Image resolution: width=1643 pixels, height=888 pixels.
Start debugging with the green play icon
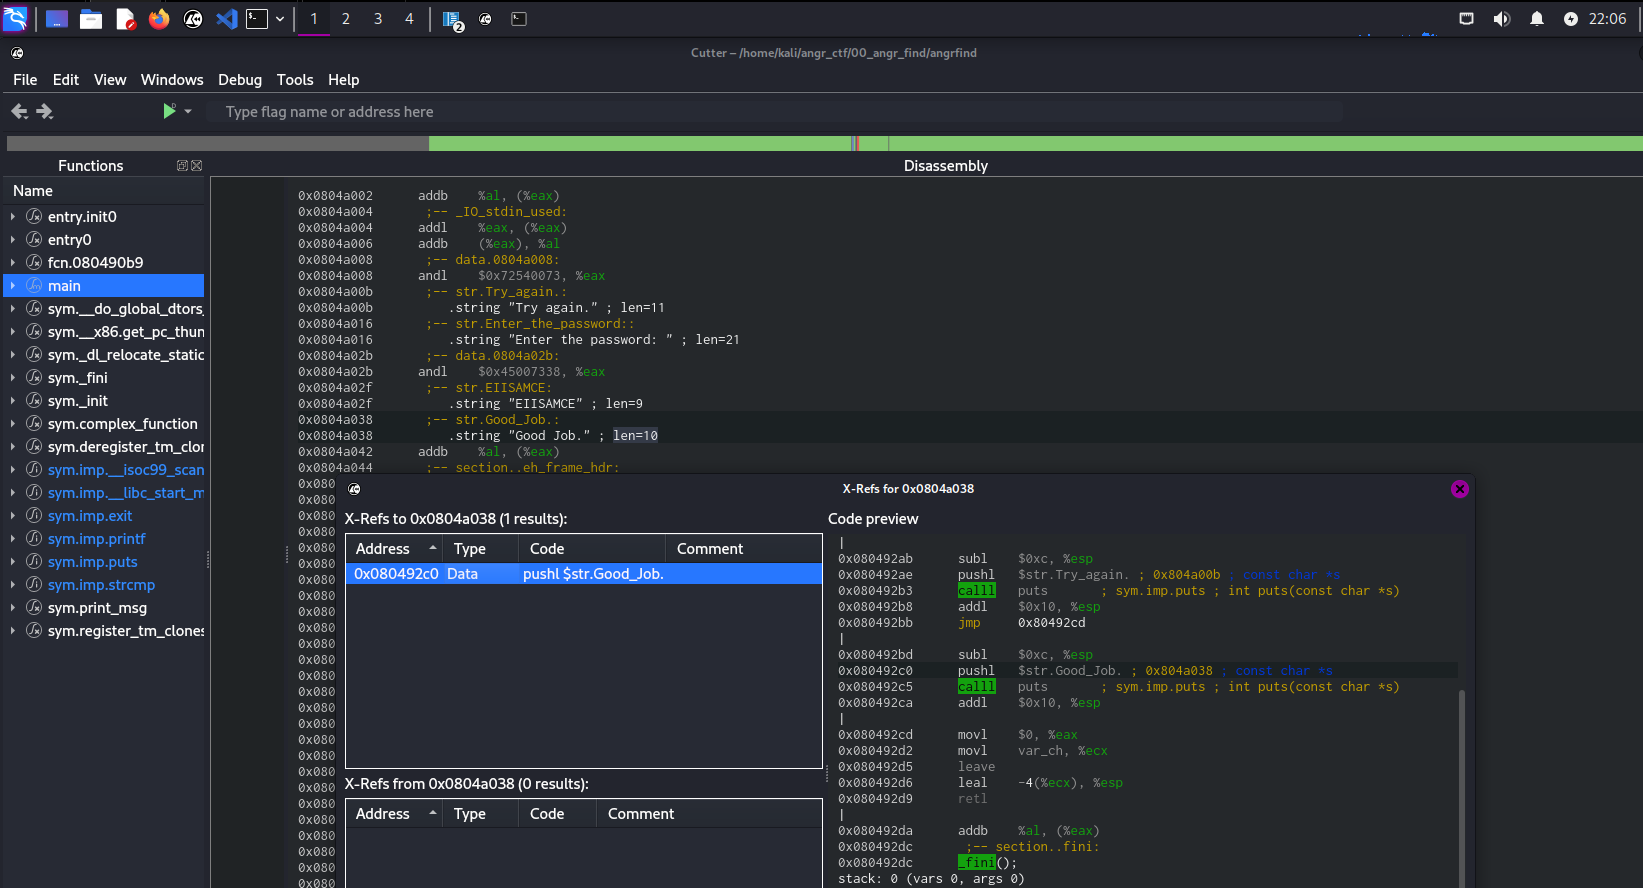click(x=169, y=111)
